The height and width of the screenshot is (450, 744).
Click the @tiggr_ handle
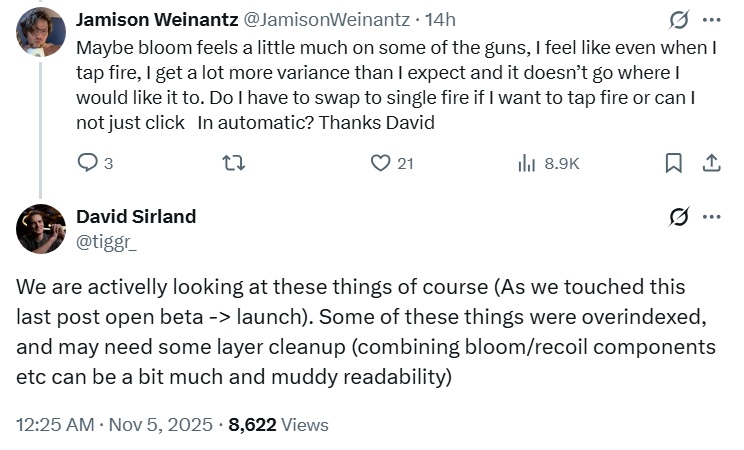point(107,241)
